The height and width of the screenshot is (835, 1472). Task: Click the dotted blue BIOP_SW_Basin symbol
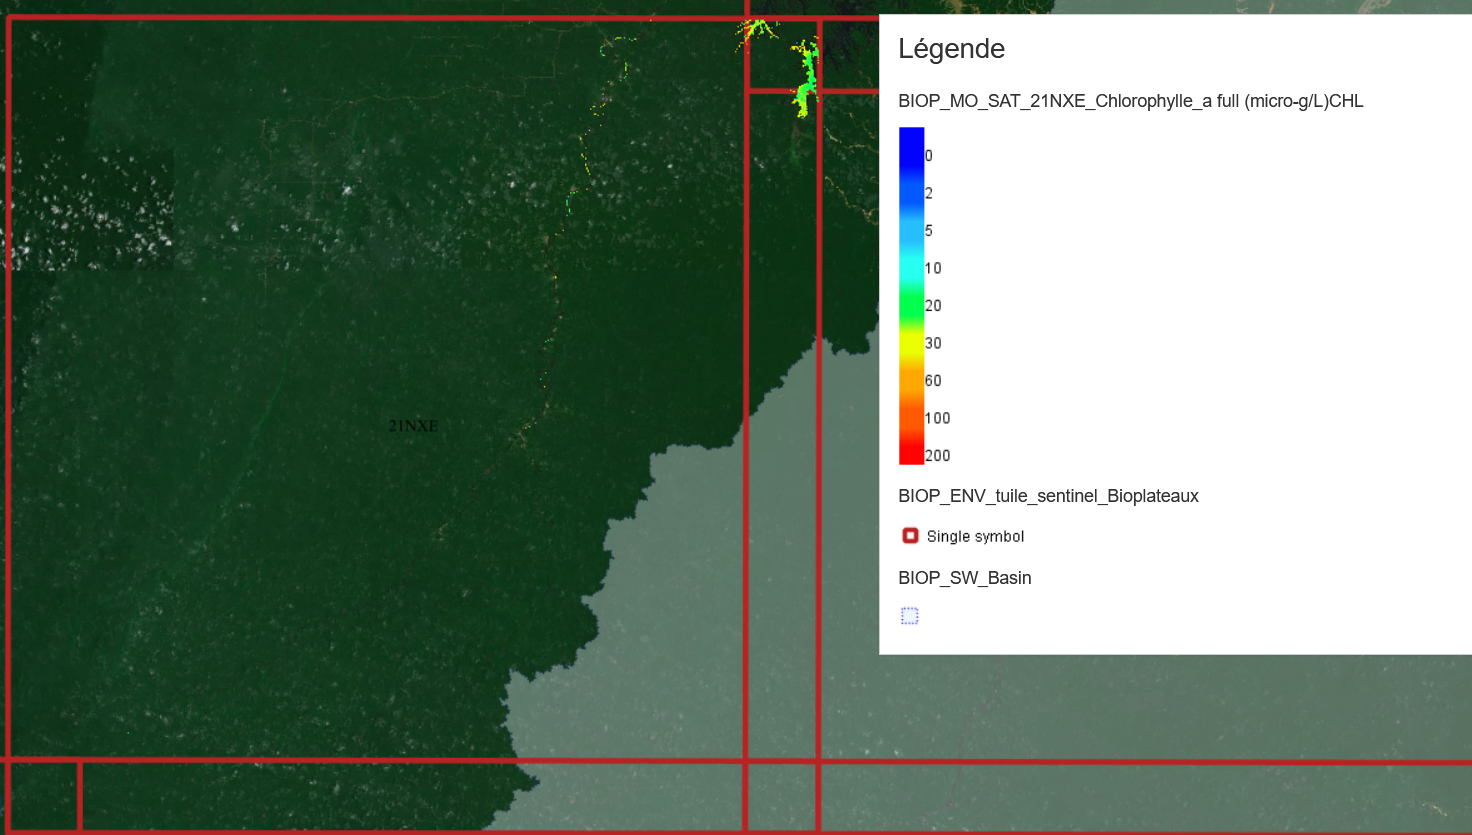point(909,616)
